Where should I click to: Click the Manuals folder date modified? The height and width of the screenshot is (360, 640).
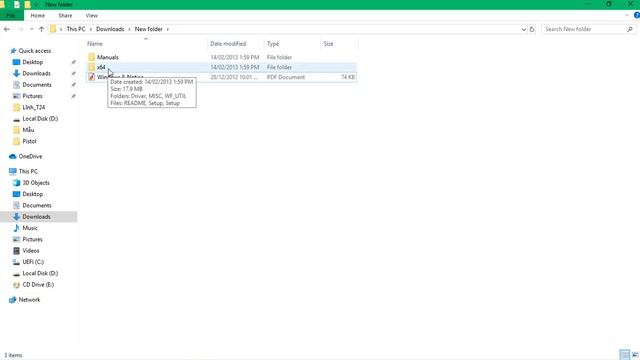[x=235, y=57]
